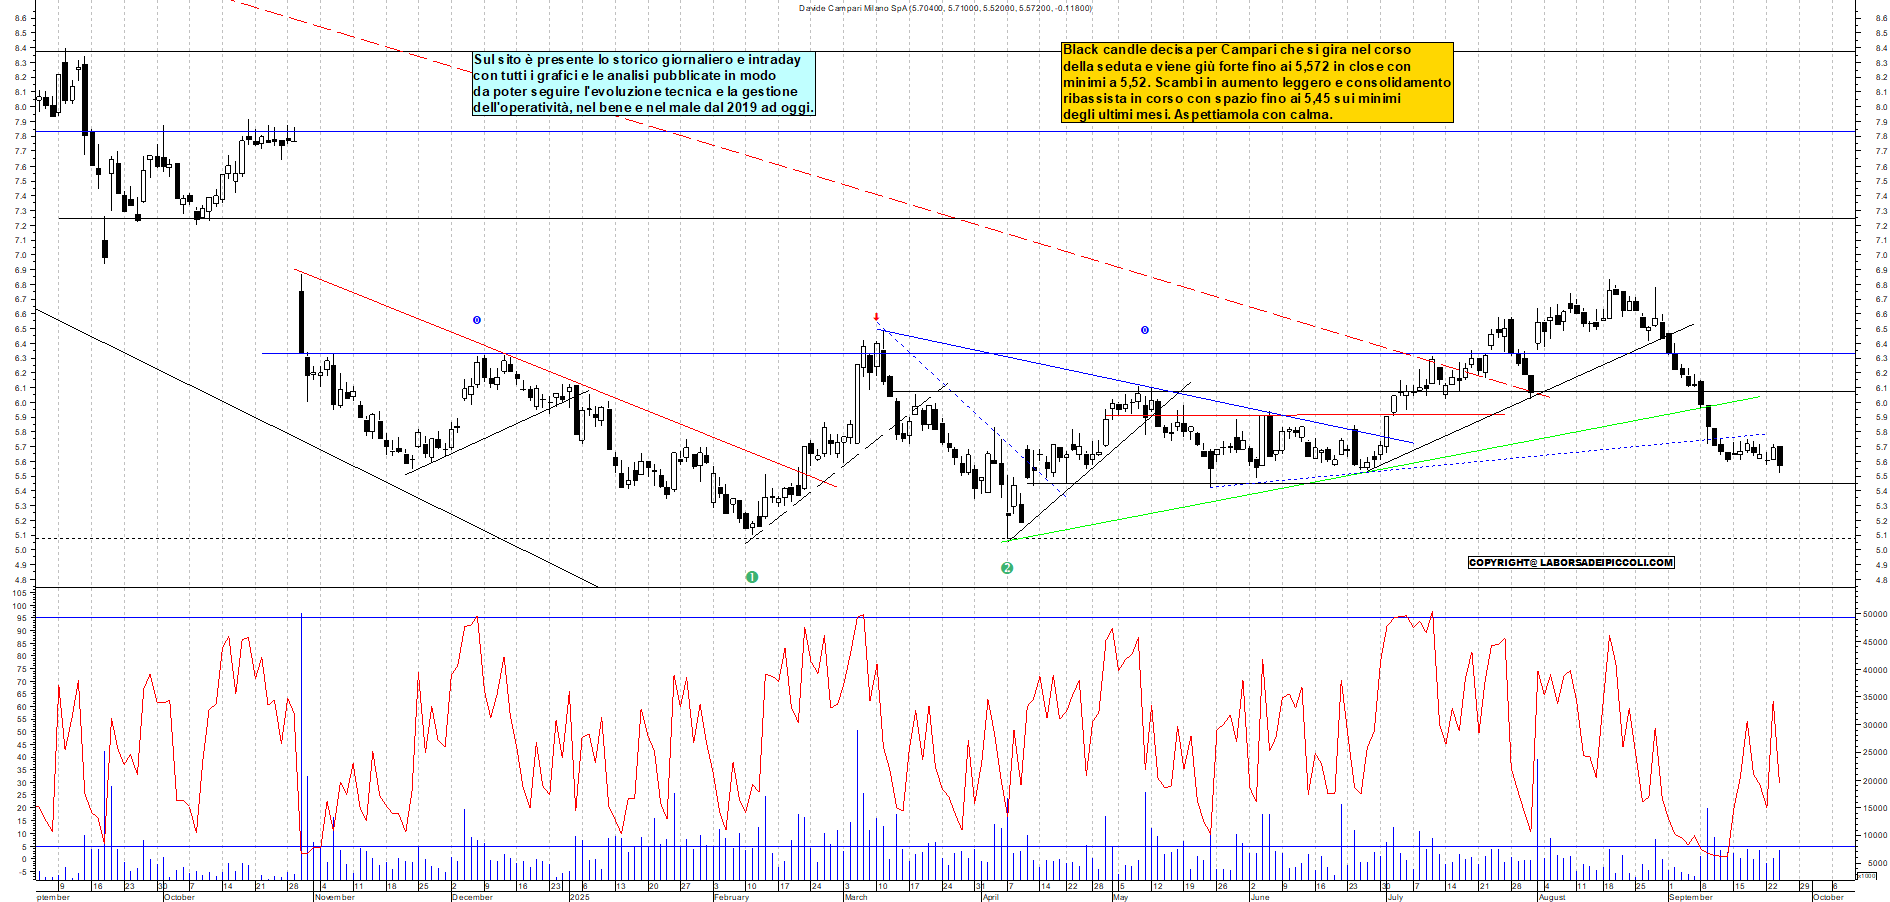Viewport: 1890px width, 902px height.
Task: Click the 10000 value on volume axis
Action: (1876, 835)
